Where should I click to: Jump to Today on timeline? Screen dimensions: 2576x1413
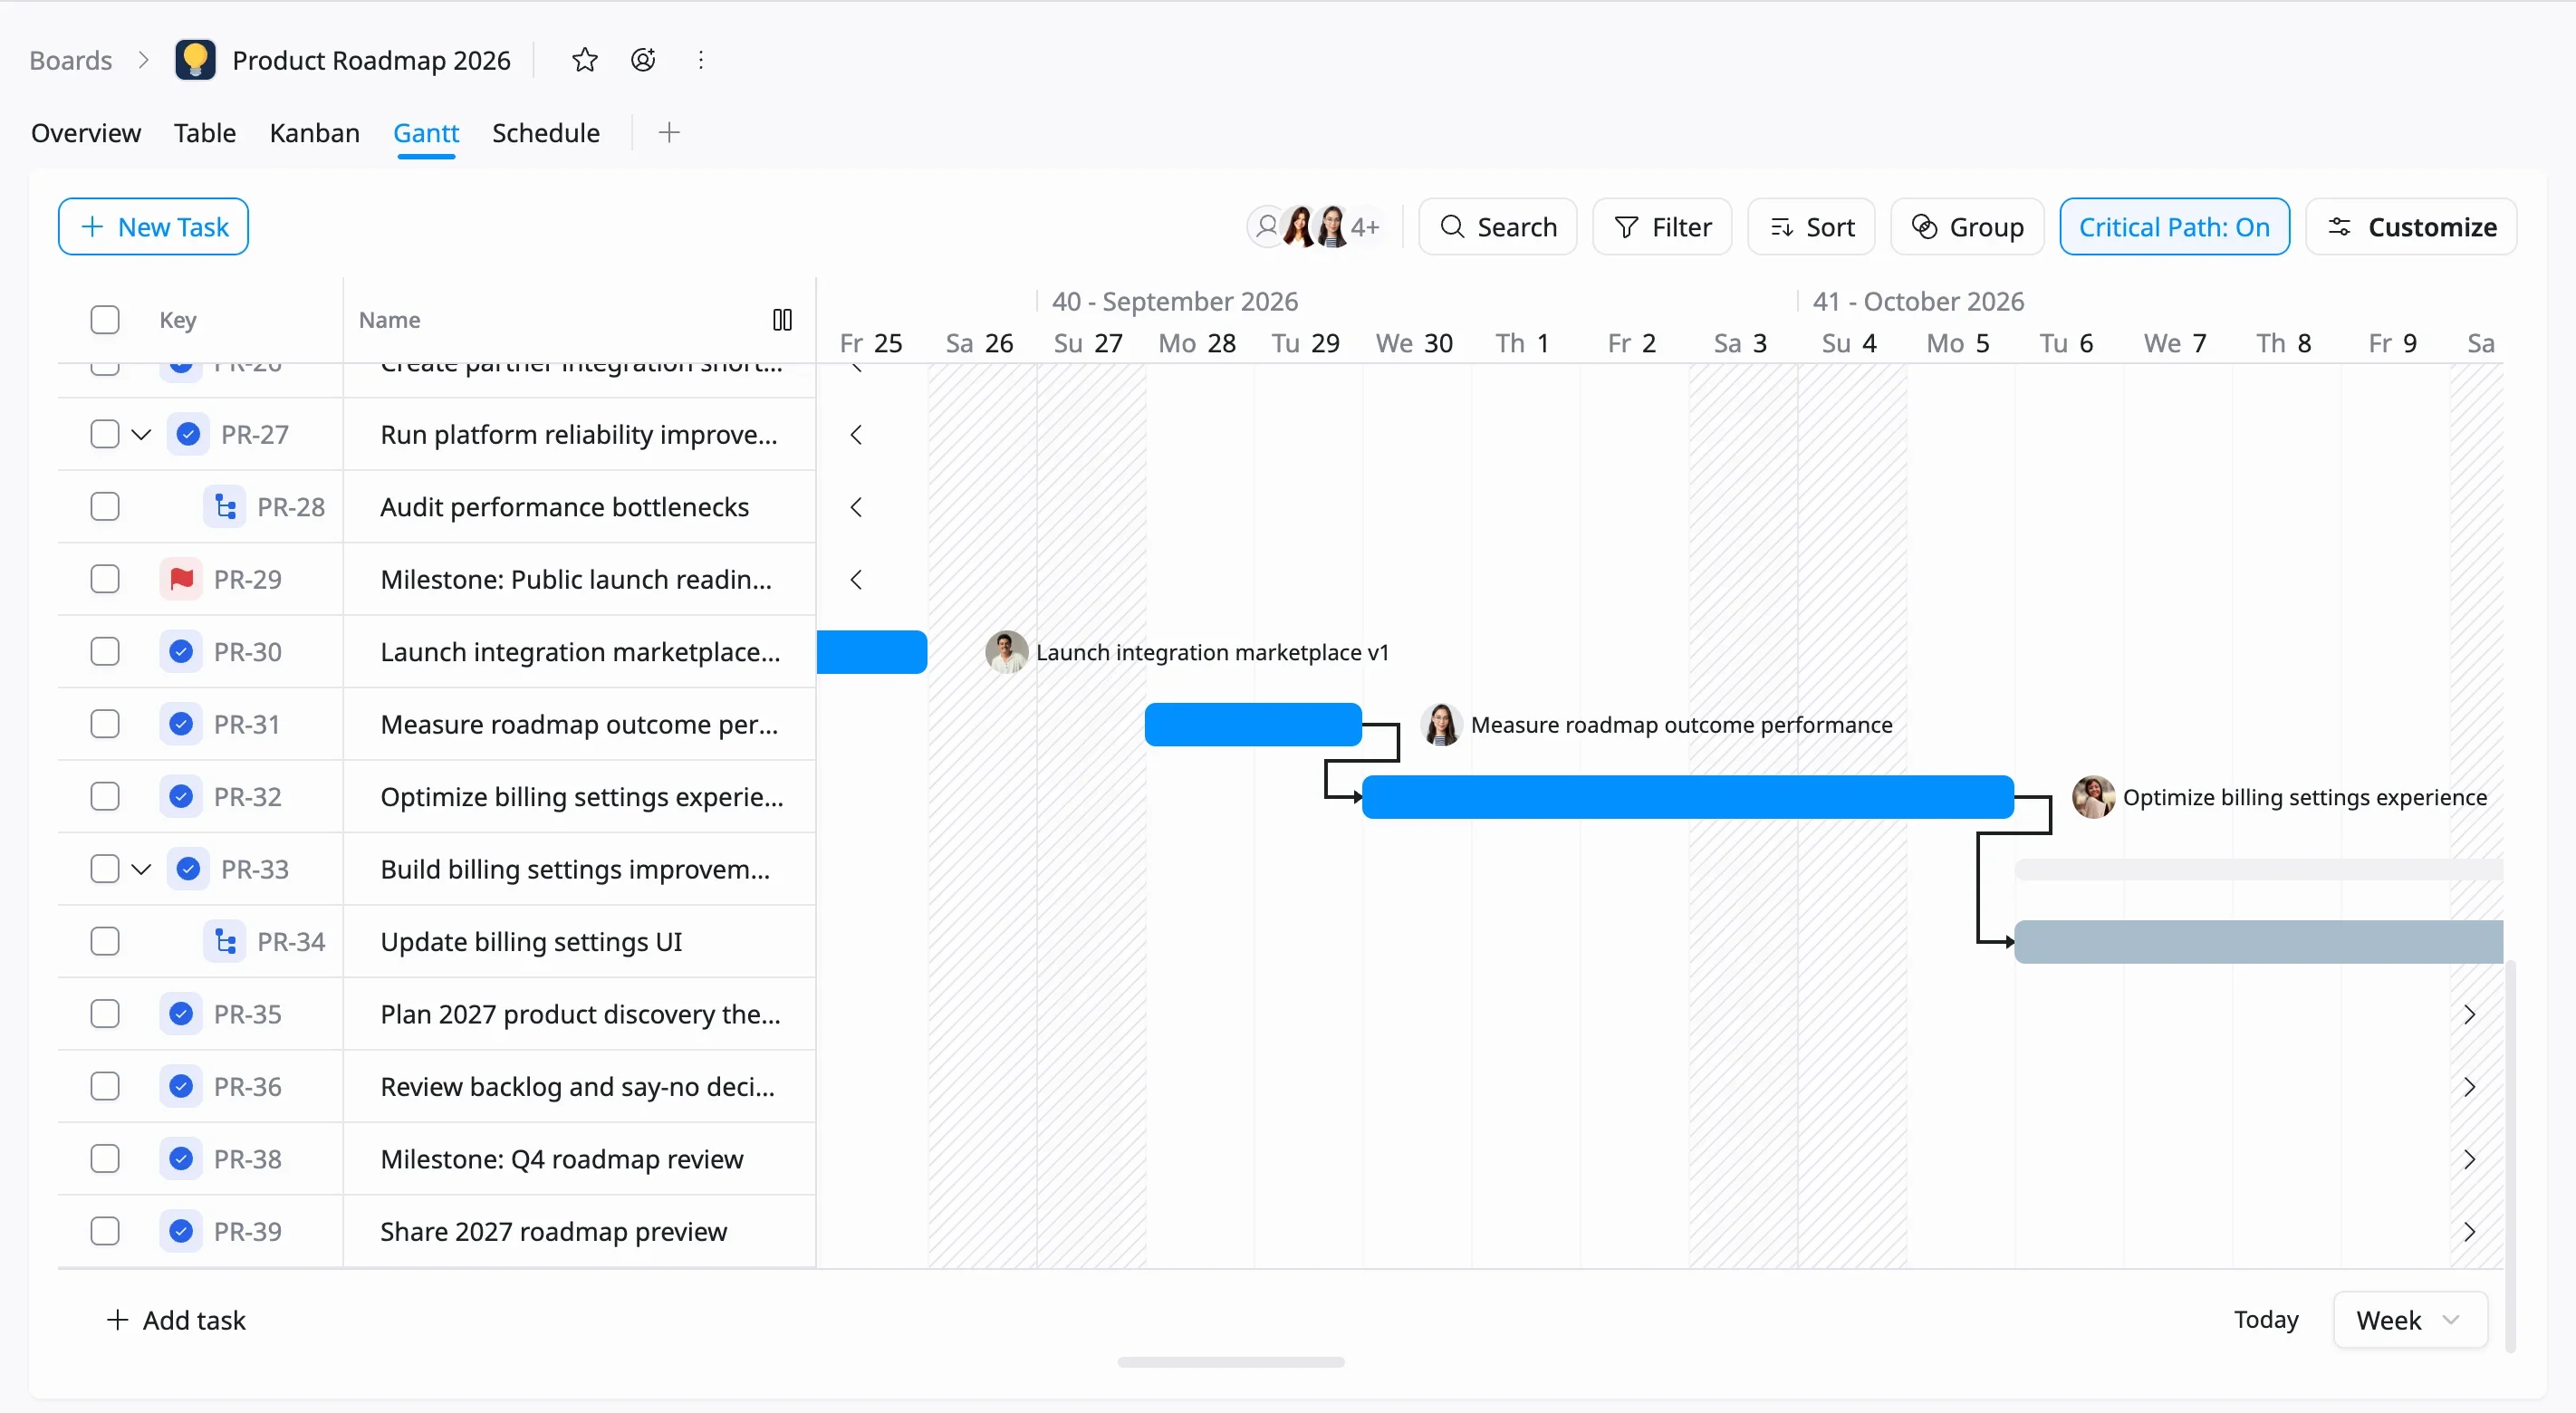coord(2266,1320)
